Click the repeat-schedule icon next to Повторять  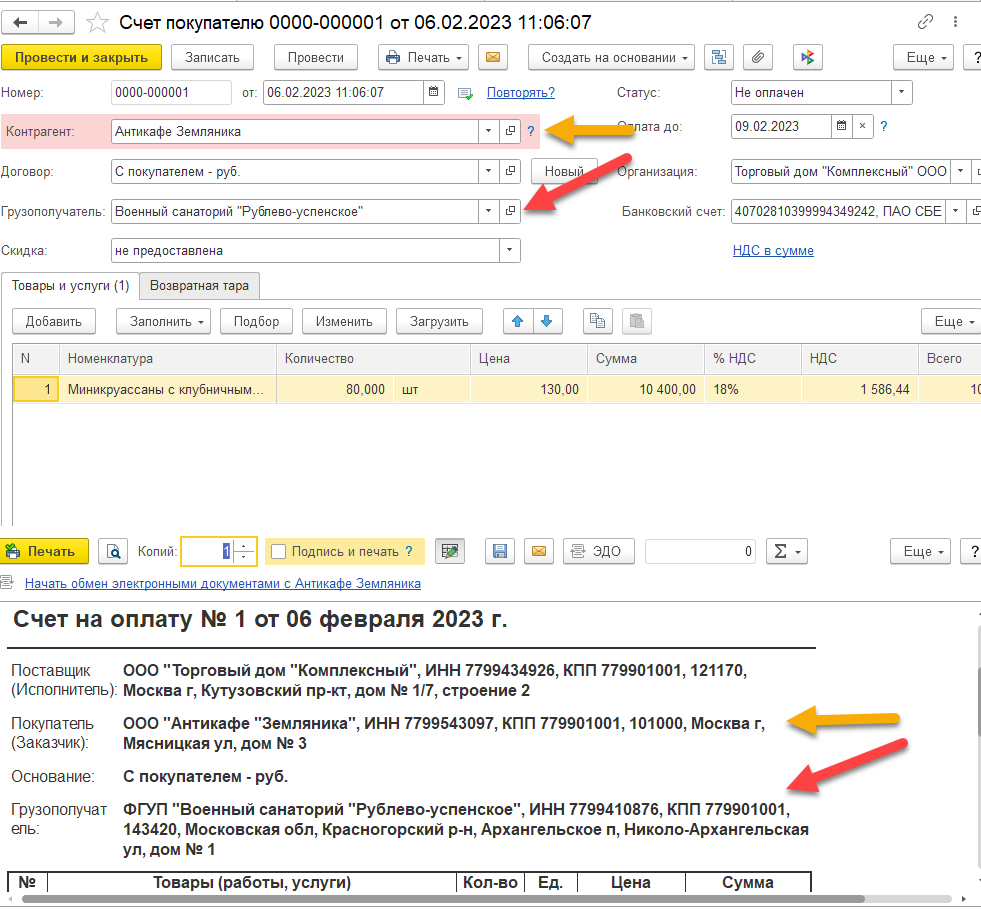click(465, 93)
